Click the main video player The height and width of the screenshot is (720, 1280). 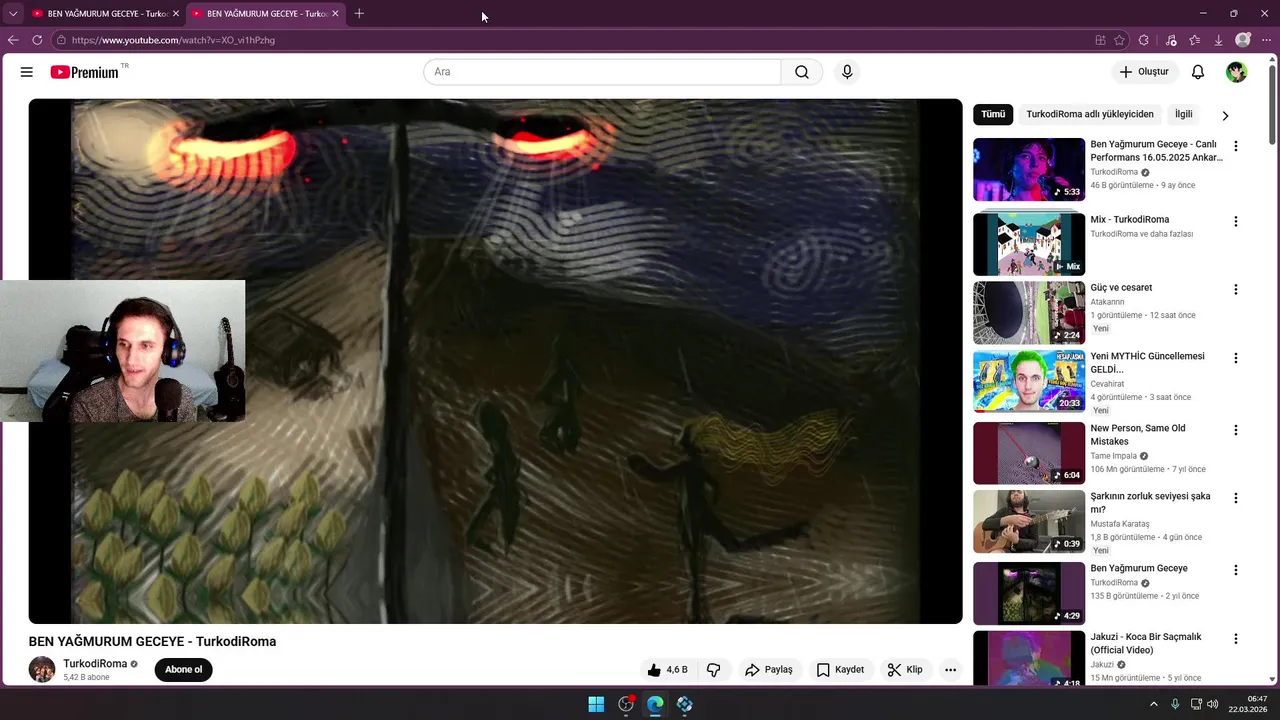click(495, 361)
